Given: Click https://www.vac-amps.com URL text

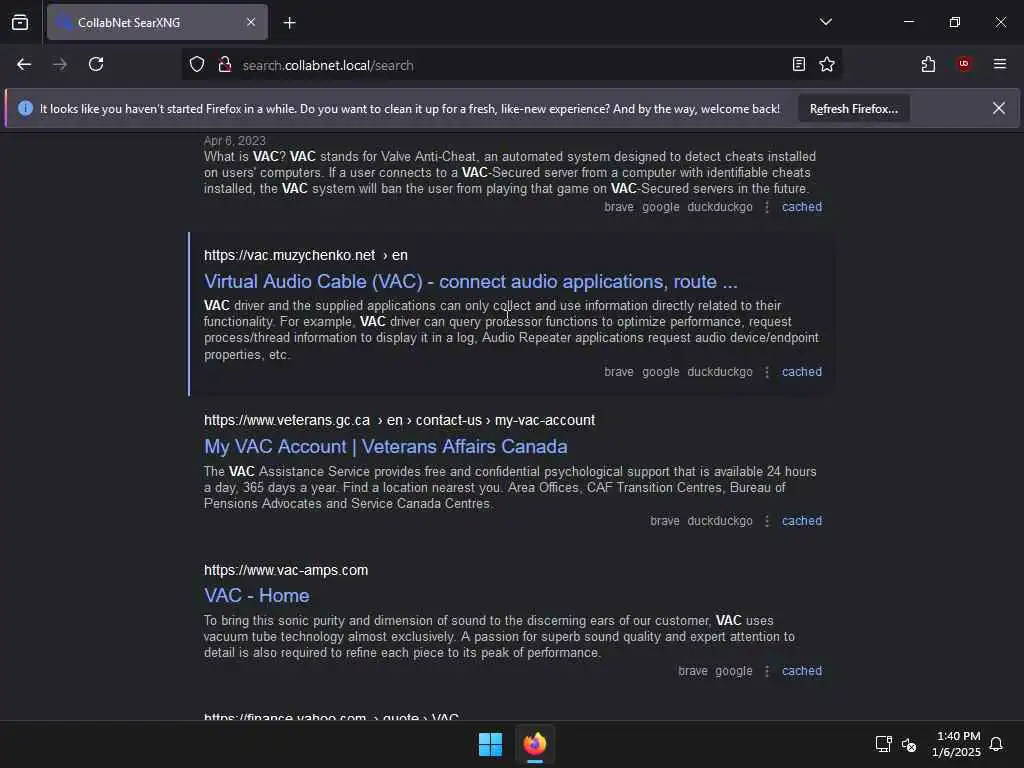Looking at the screenshot, I should [286, 570].
